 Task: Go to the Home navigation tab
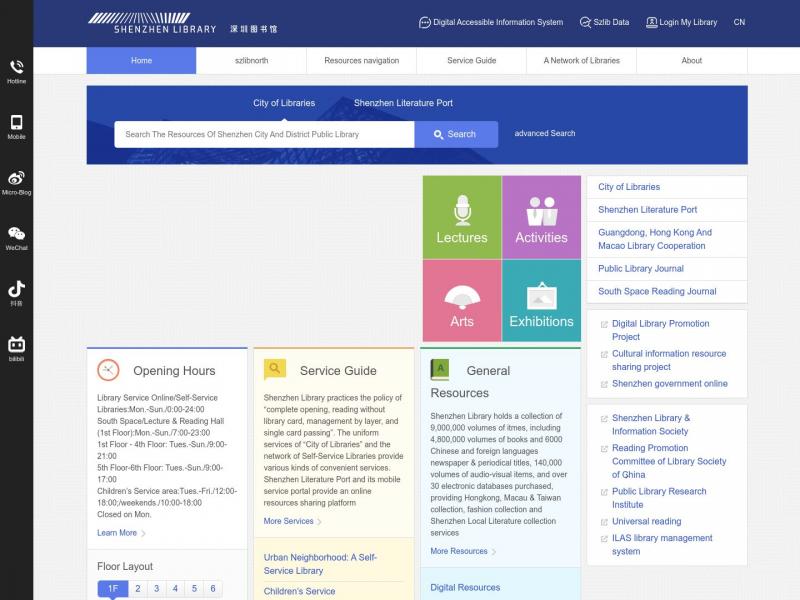(141, 61)
